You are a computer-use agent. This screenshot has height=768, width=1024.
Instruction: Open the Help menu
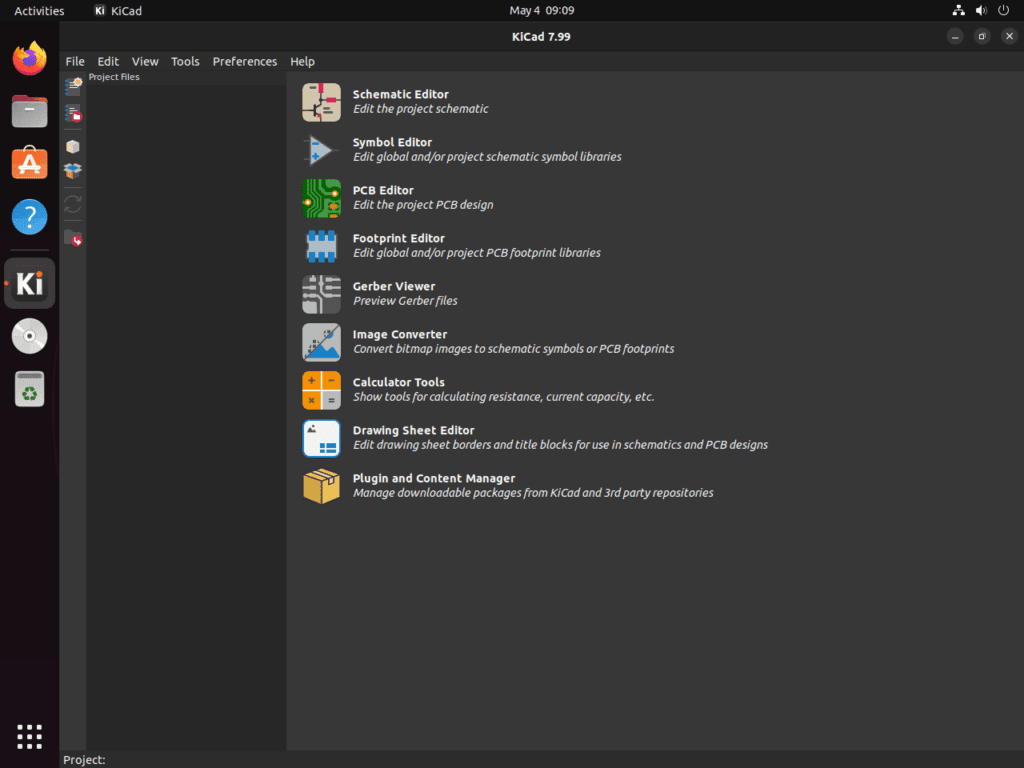point(302,61)
